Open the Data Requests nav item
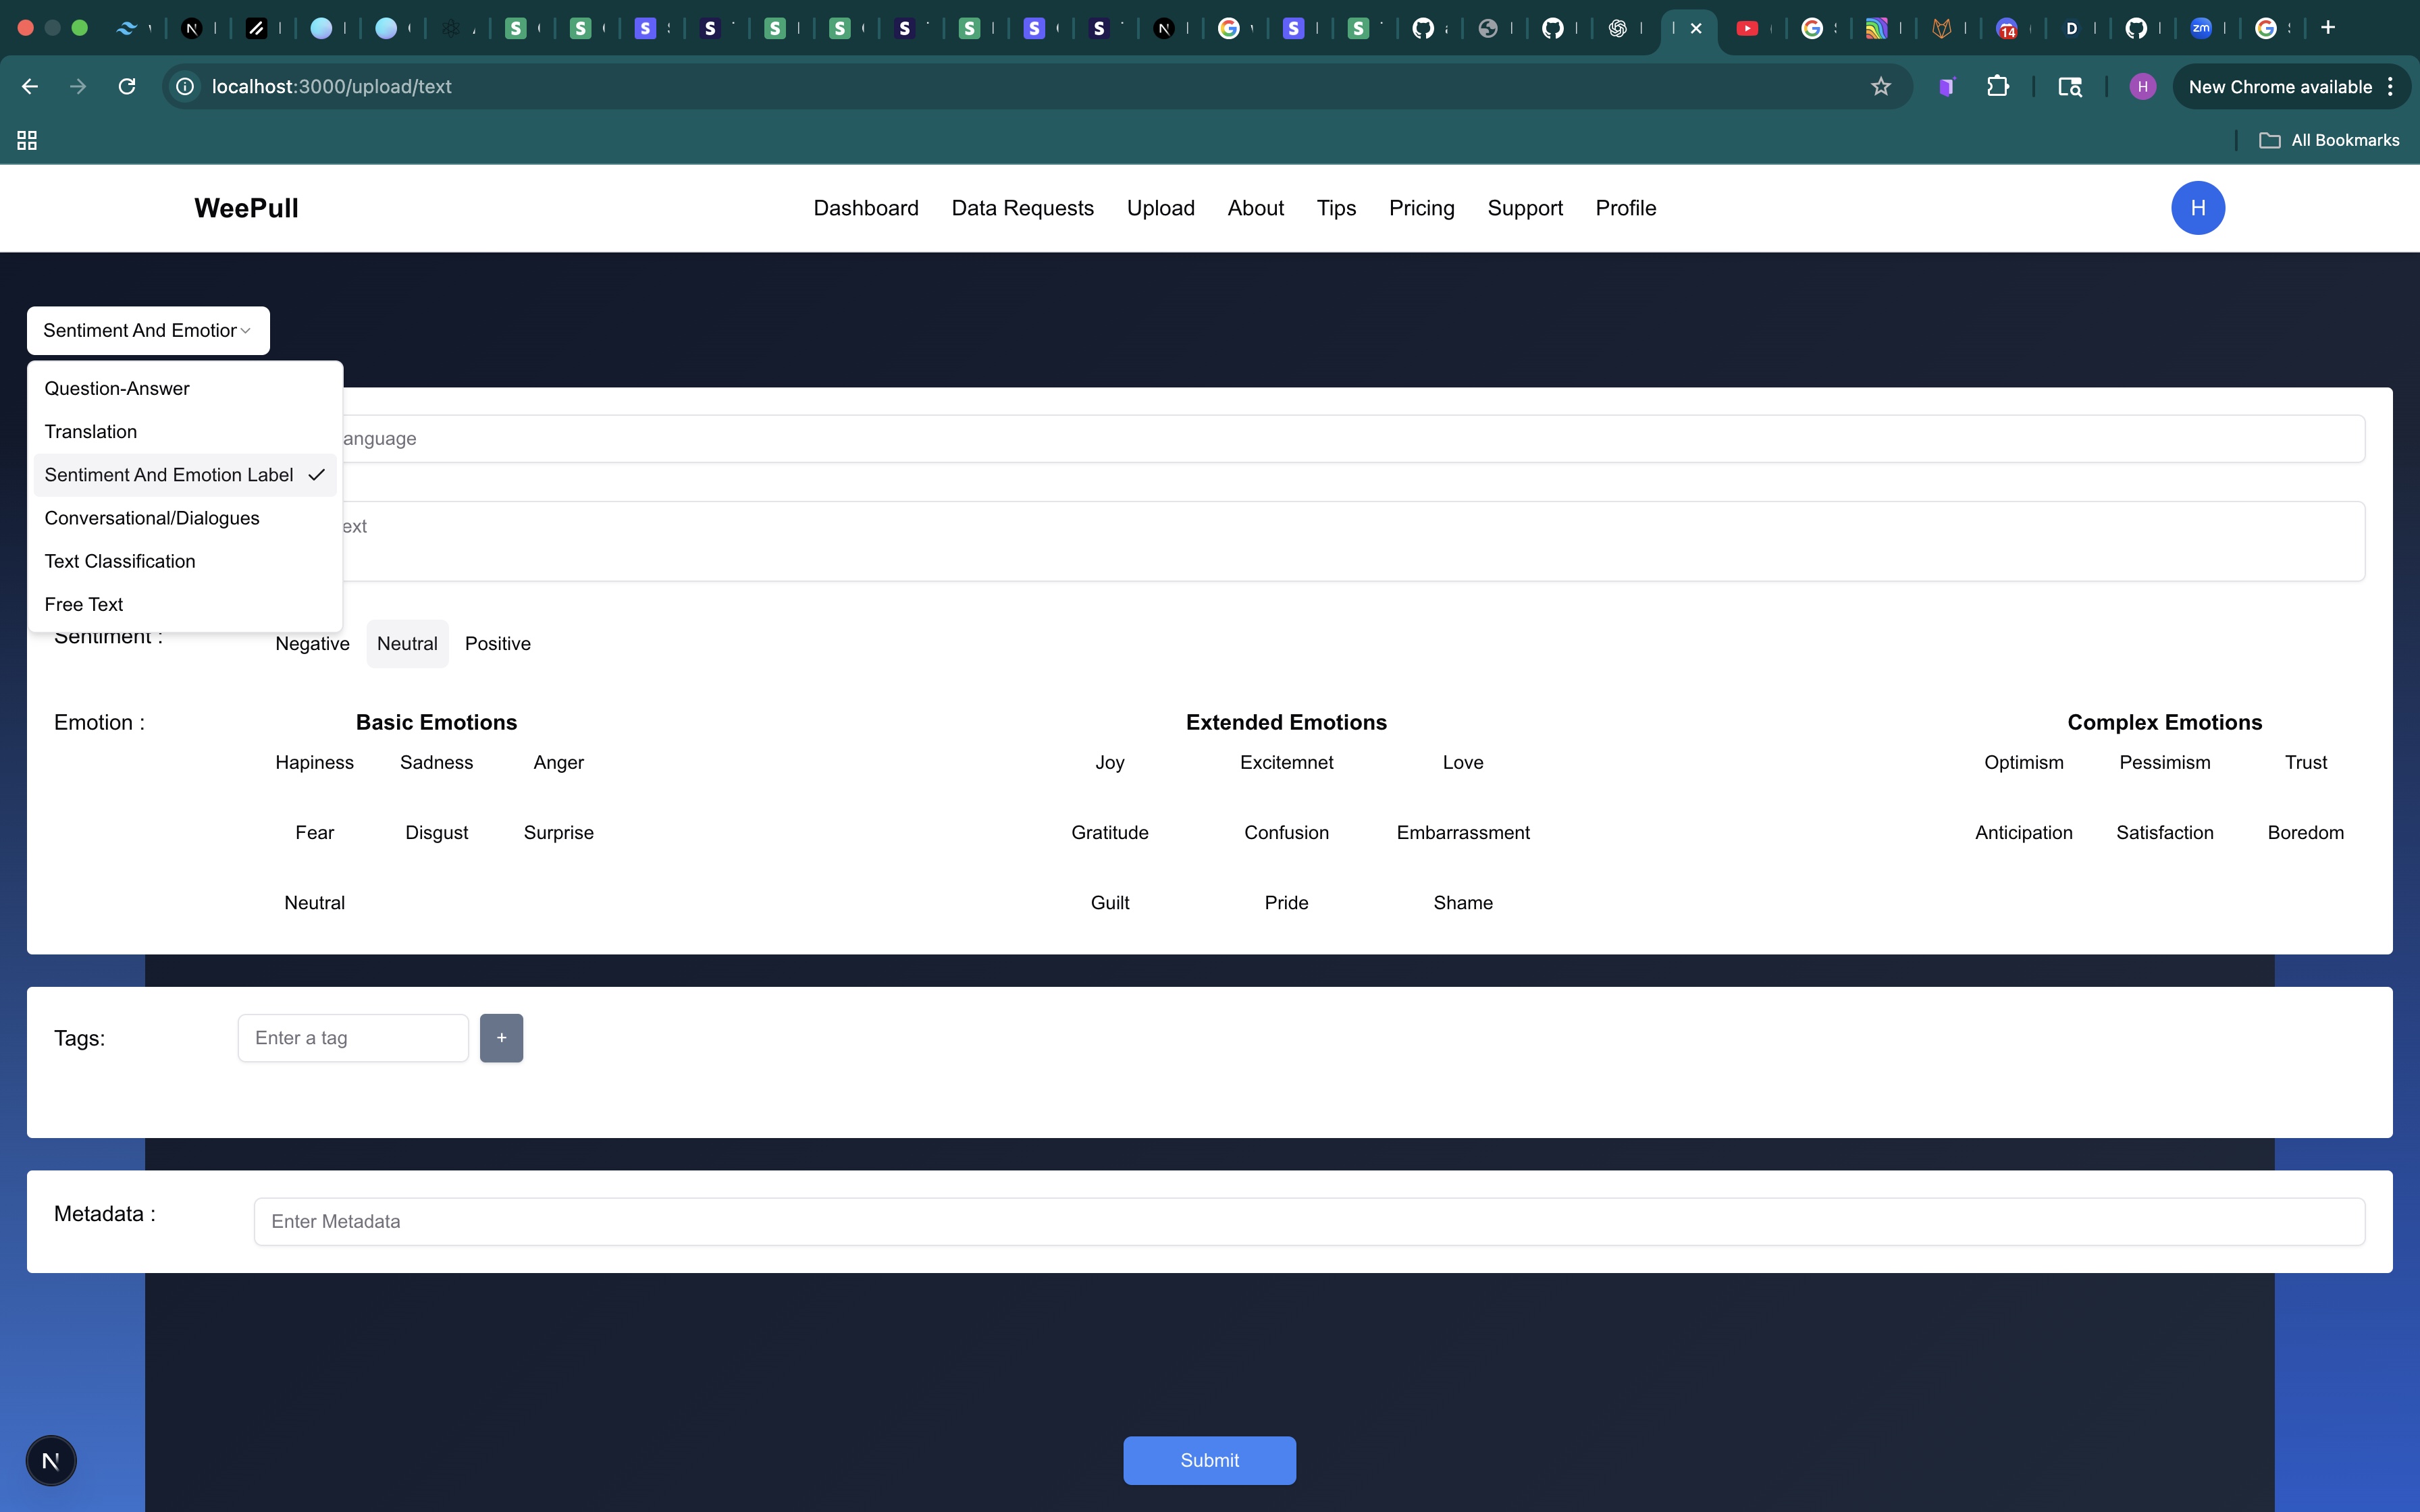2420x1512 pixels. [1022, 208]
